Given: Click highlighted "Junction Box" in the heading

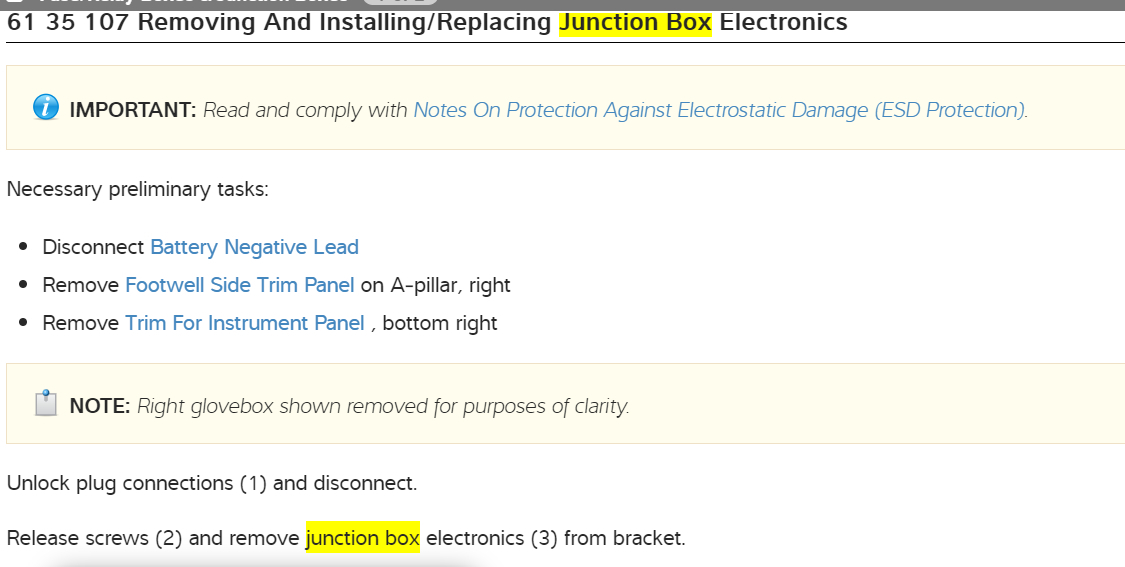Looking at the screenshot, I should tap(635, 22).
